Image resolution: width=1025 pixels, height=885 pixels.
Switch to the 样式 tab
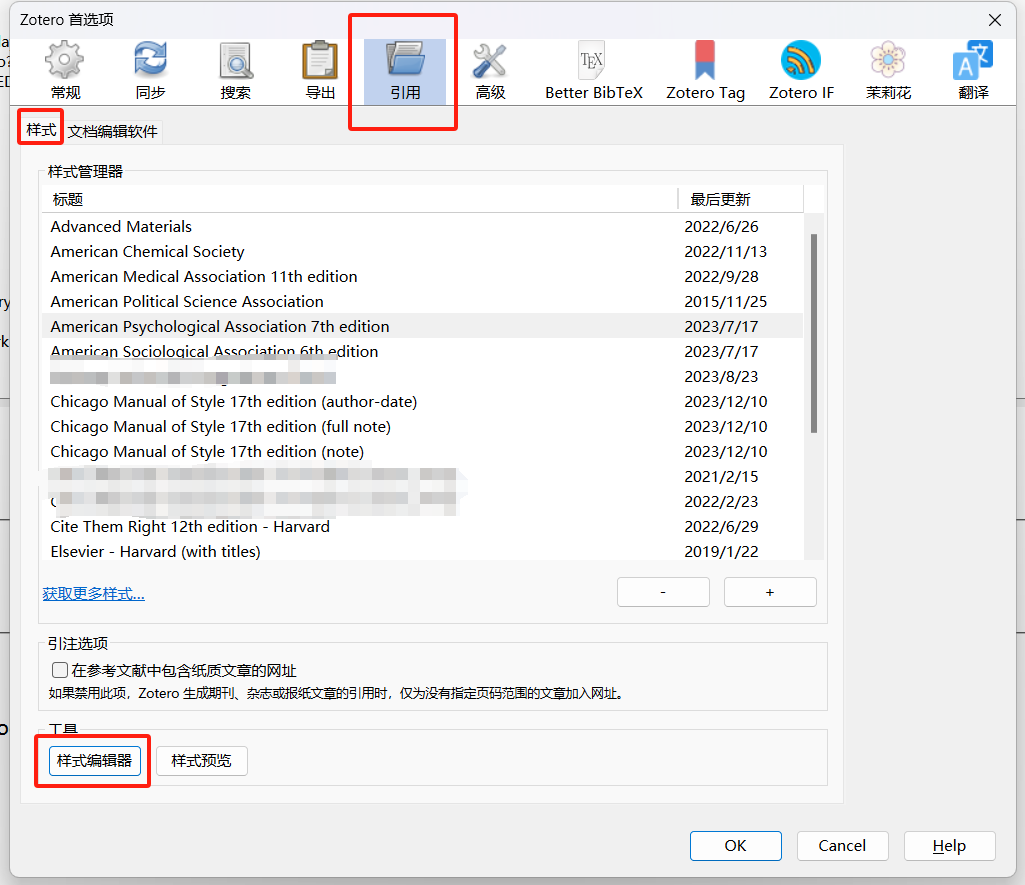click(41, 131)
